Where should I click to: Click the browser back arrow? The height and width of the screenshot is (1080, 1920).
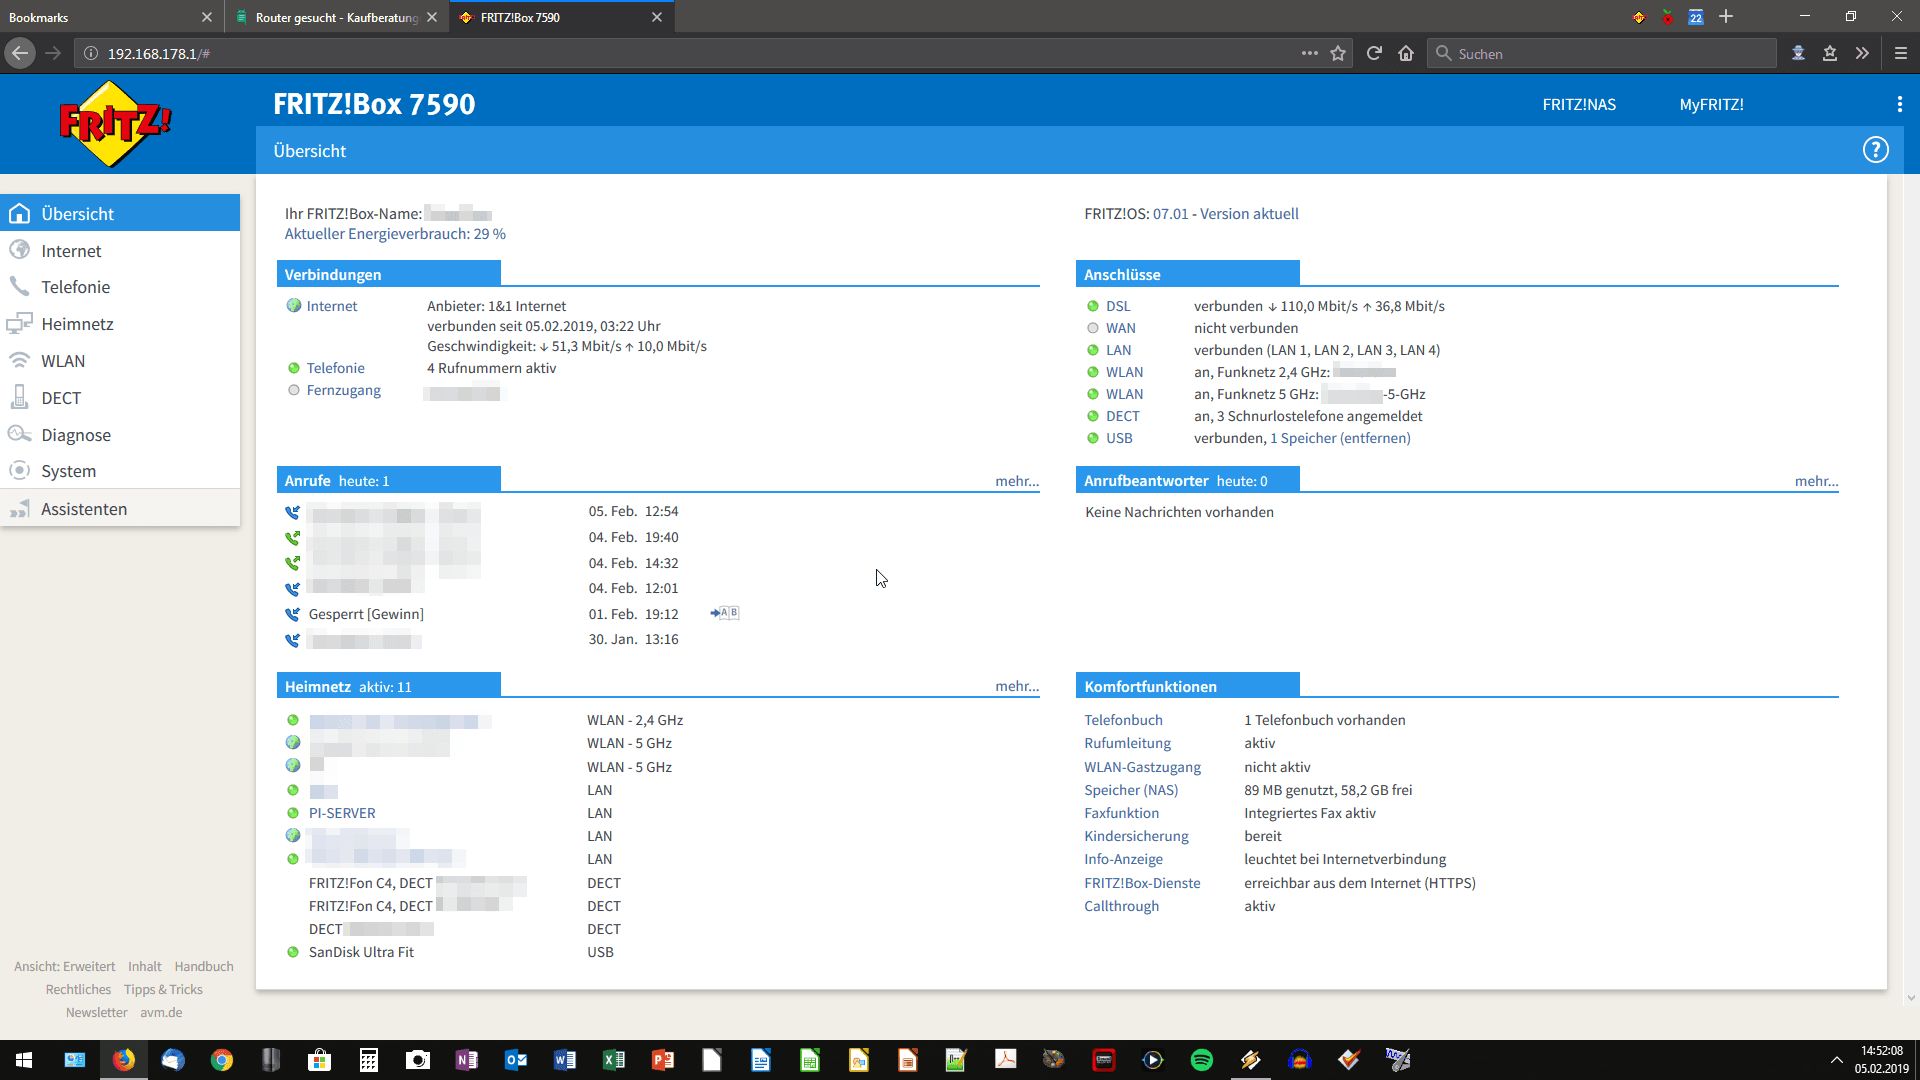click(20, 53)
